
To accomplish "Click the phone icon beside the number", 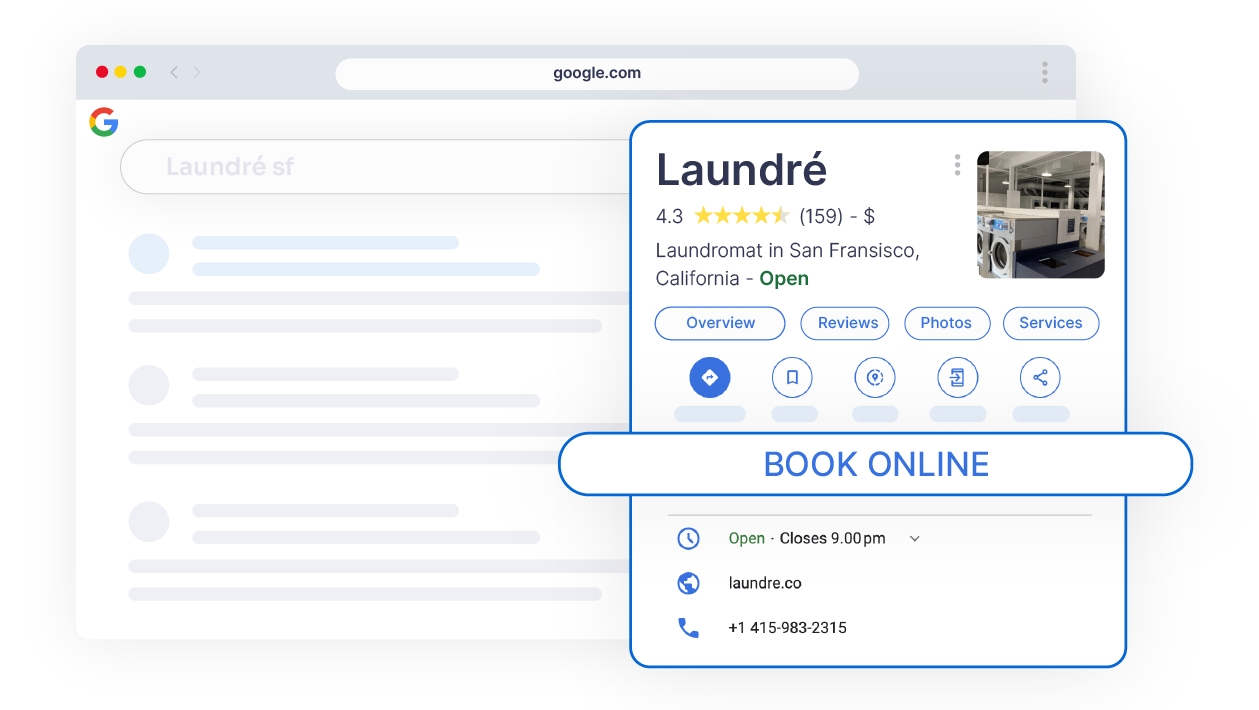I will click(x=689, y=628).
